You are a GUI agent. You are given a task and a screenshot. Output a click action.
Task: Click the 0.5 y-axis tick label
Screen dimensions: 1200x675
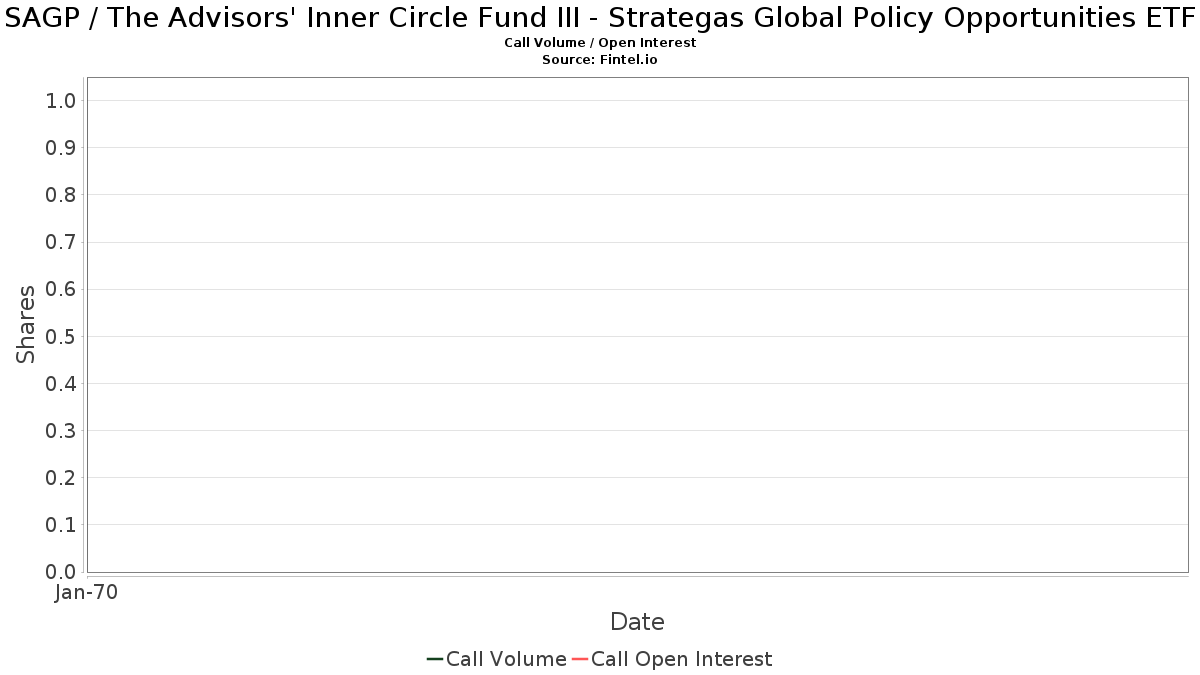pos(61,336)
